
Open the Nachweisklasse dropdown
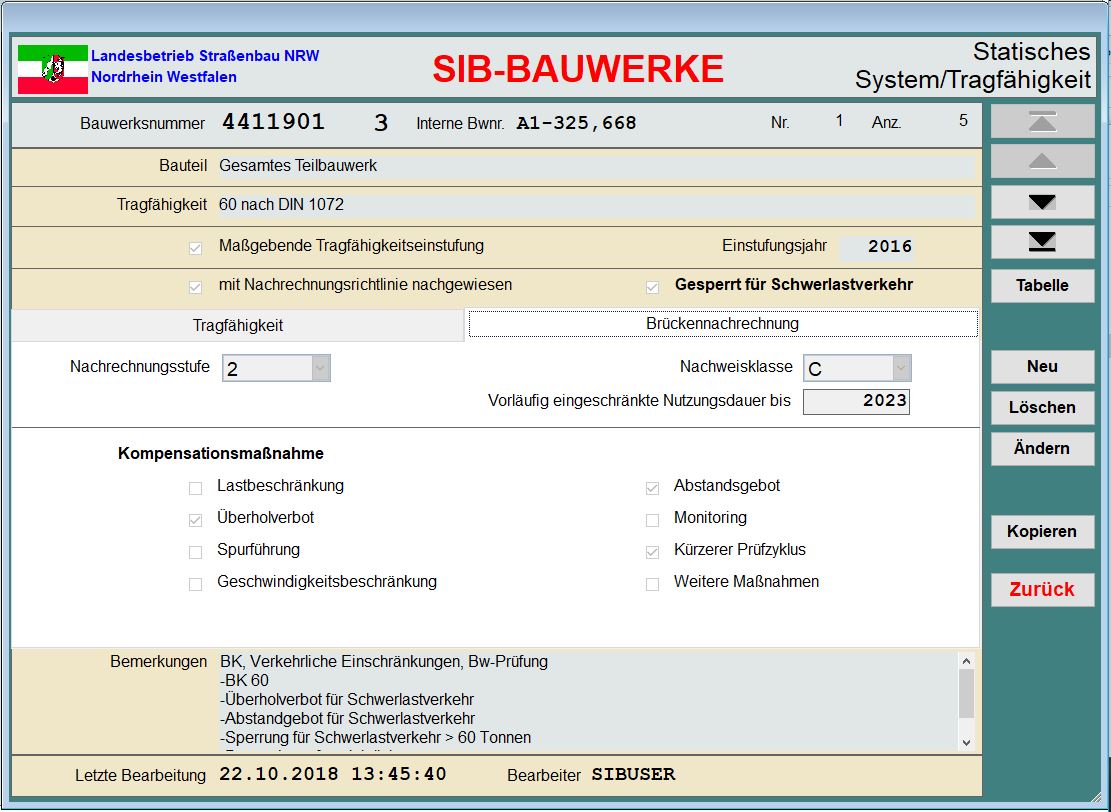[901, 368]
